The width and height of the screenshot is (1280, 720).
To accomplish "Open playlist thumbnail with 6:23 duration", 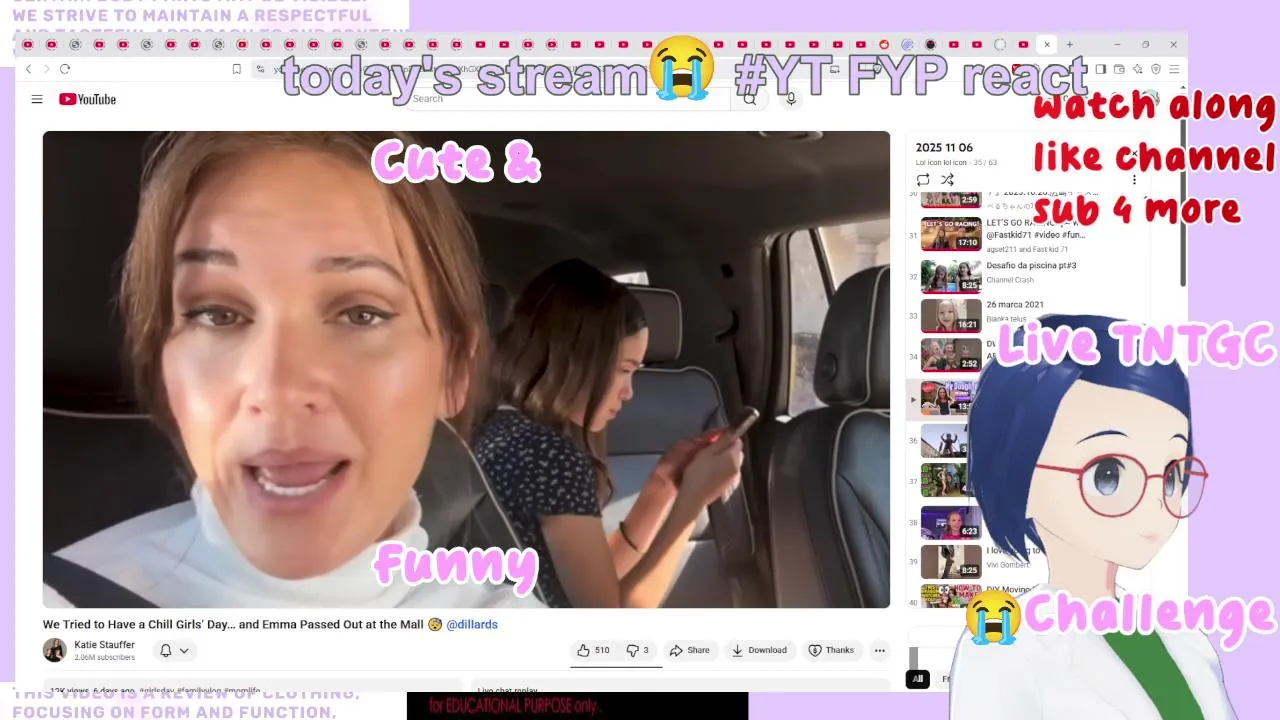I will tap(951, 522).
